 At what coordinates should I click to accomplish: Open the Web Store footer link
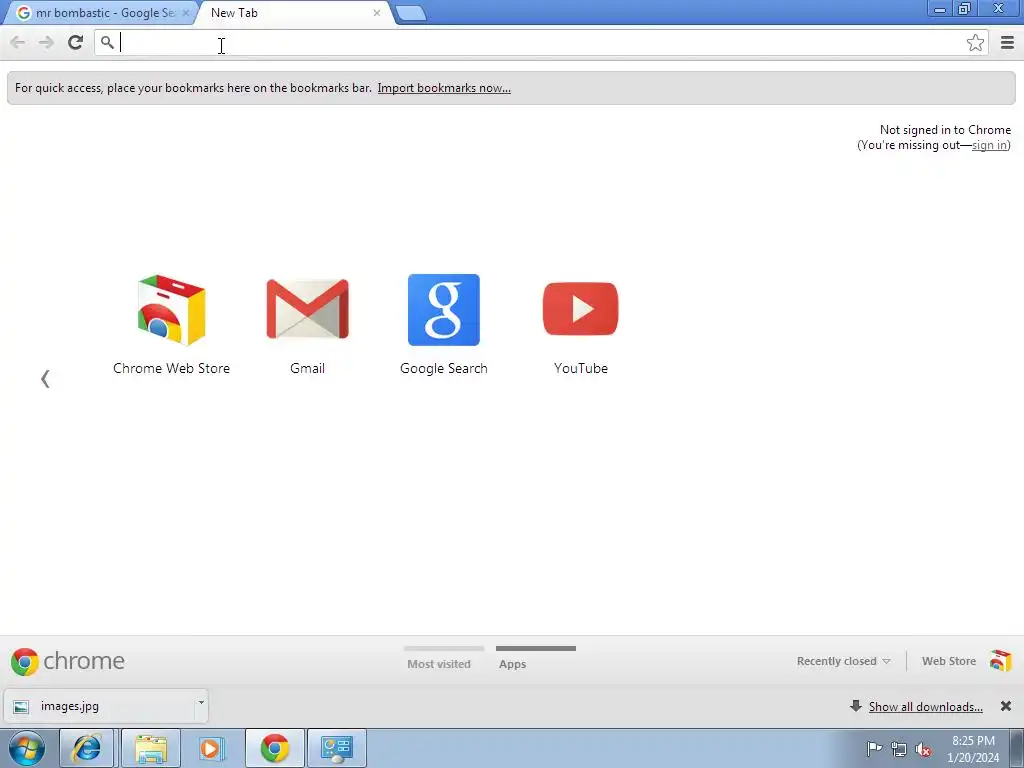tap(948, 662)
